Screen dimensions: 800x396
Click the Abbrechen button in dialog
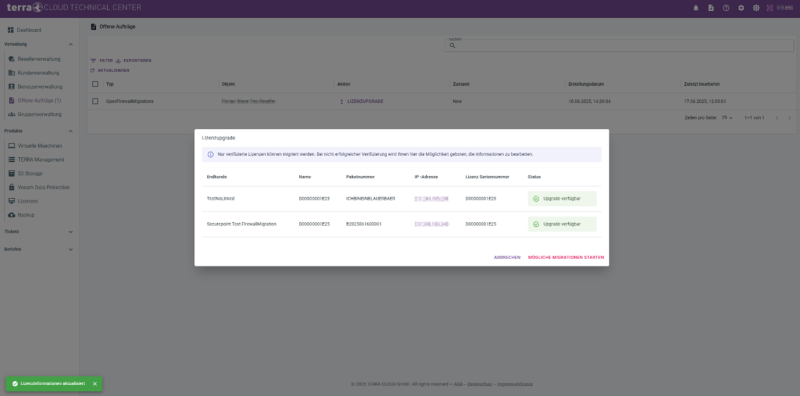point(507,257)
